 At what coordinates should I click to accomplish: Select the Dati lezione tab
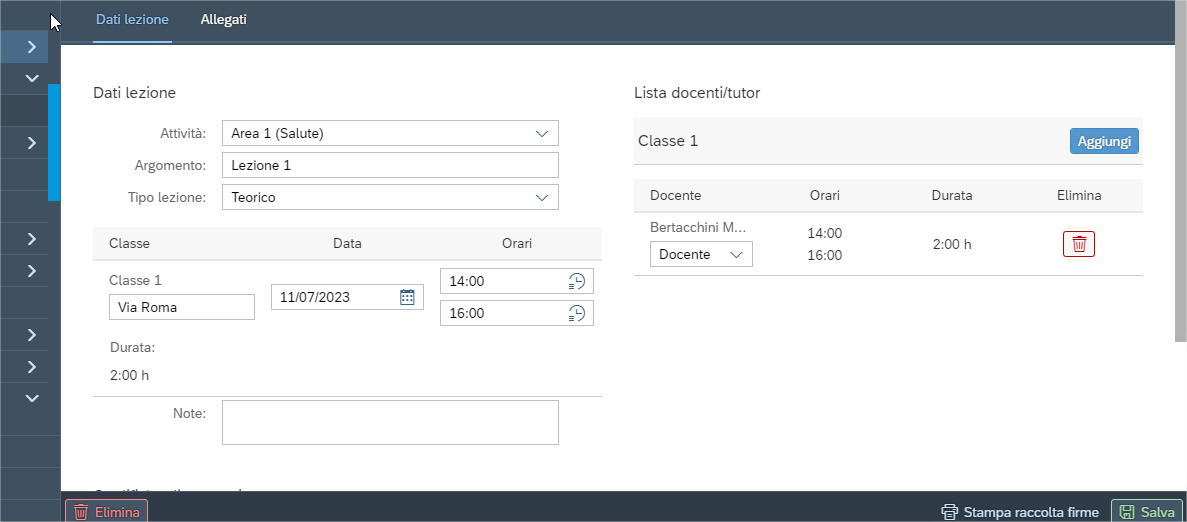(132, 20)
